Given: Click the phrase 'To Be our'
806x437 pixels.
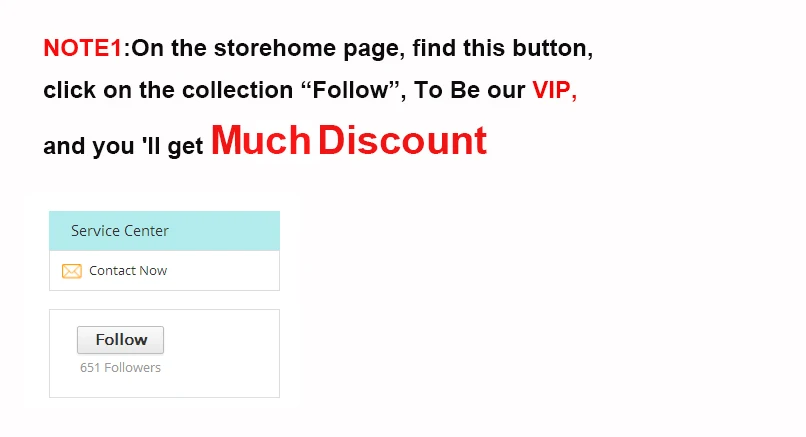Looking at the screenshot, I should (470, 90).
